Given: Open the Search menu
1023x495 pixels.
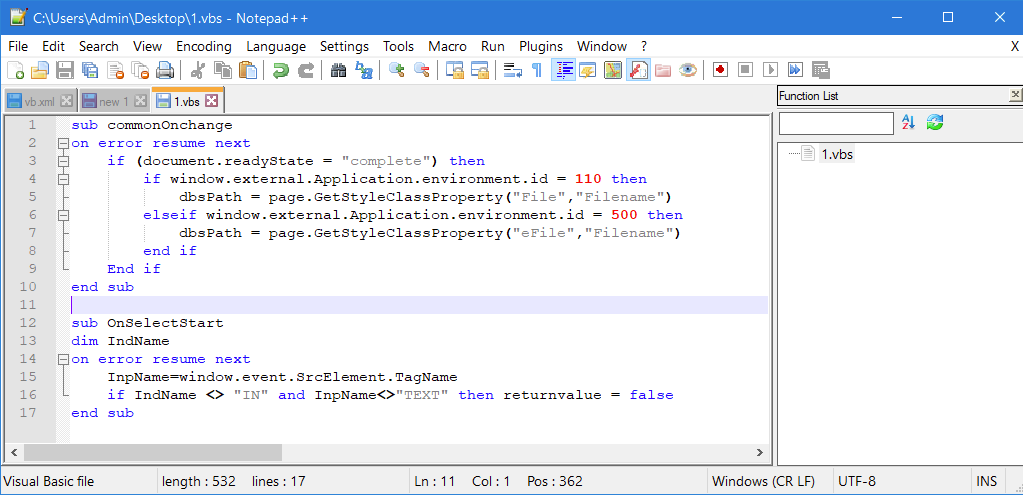Looking at the screenshot, I should point(99,46).
